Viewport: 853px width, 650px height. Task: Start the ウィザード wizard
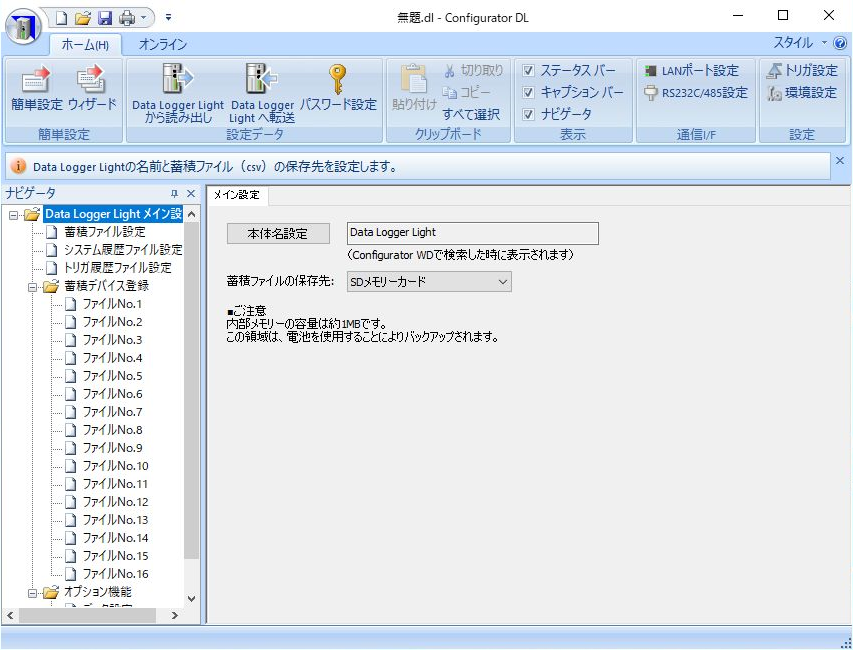tap(92, 88)
